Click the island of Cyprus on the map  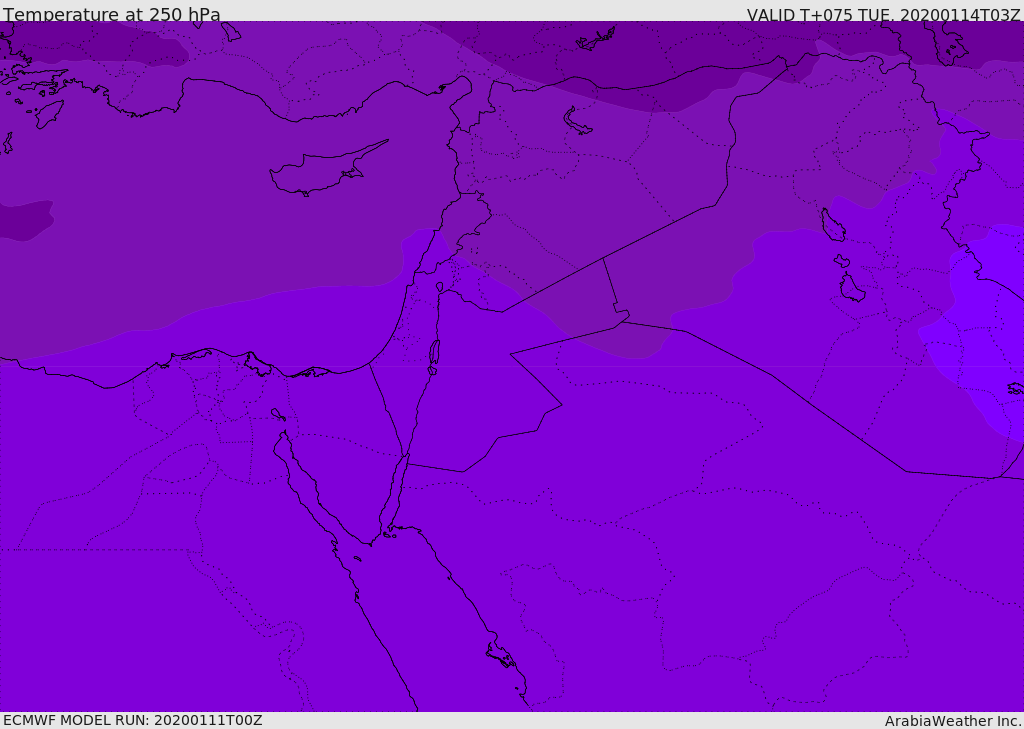pyautogui.click(x=328, y=169)
